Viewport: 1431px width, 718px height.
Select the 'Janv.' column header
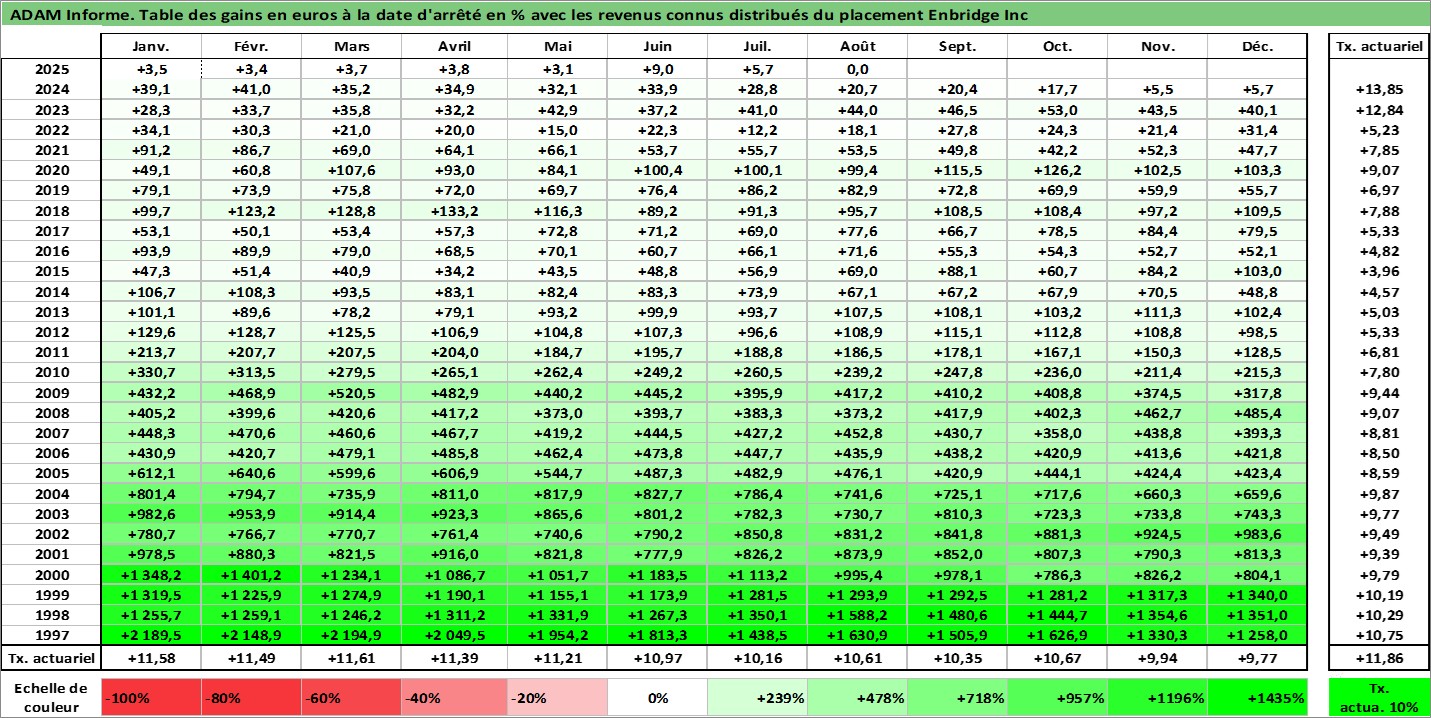[x=151, y=47]
